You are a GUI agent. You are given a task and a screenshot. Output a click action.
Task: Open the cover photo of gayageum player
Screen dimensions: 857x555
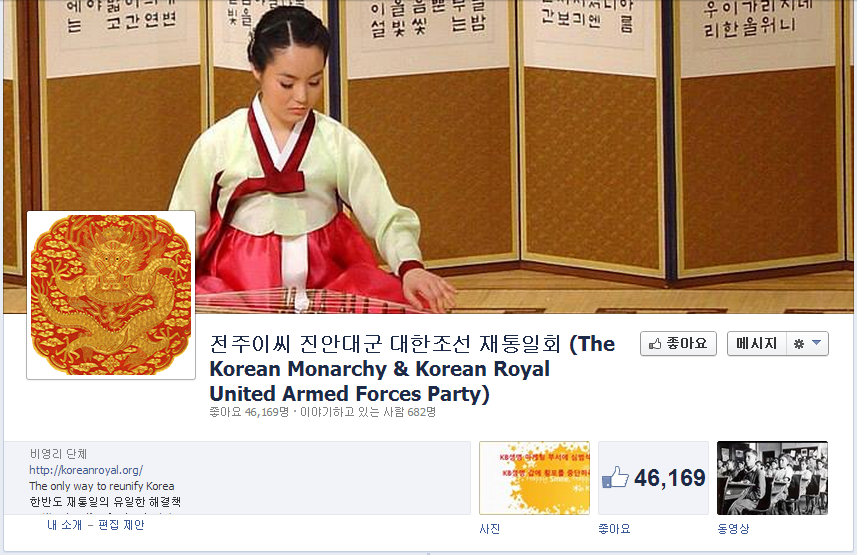(428, 157)
